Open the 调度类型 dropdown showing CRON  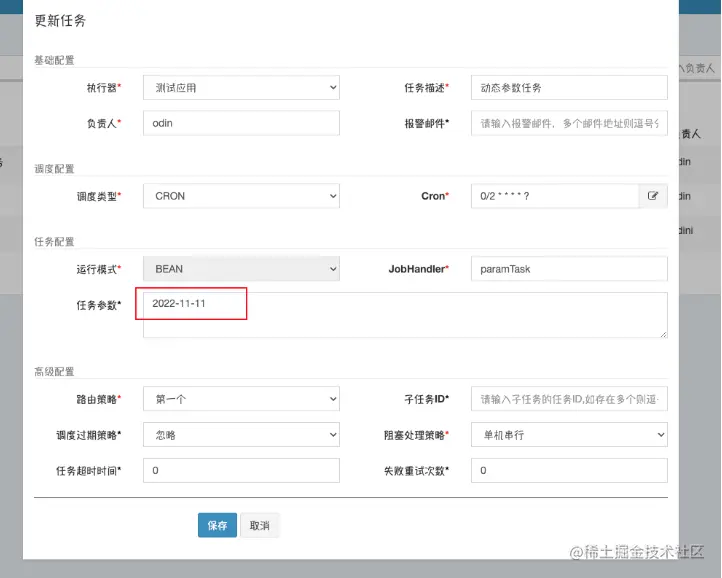241,196
